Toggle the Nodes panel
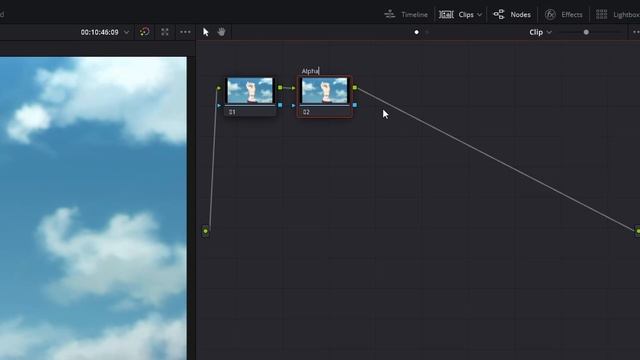The width and height of the screenshot is (640, 360). coord(512,15)
